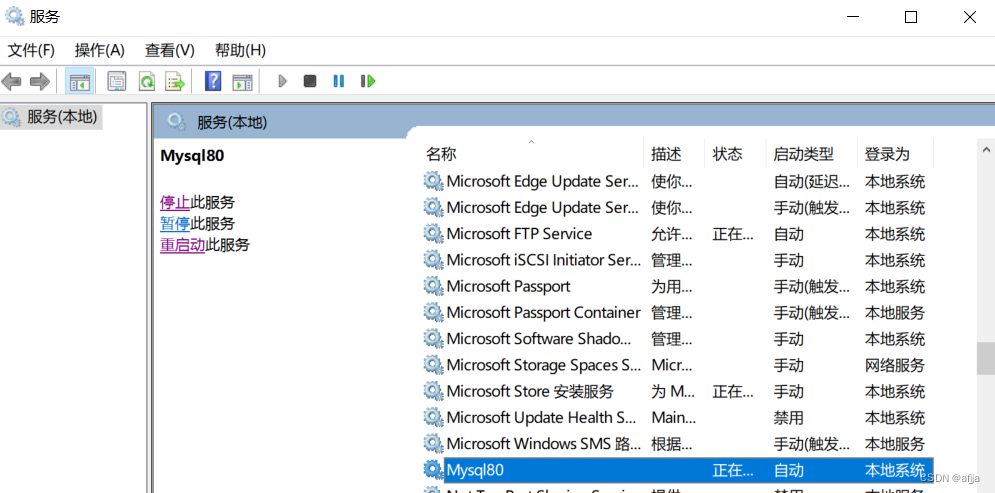
Task: Click 禁用 startup type of Microsoft Update Health
Action: 789,417
